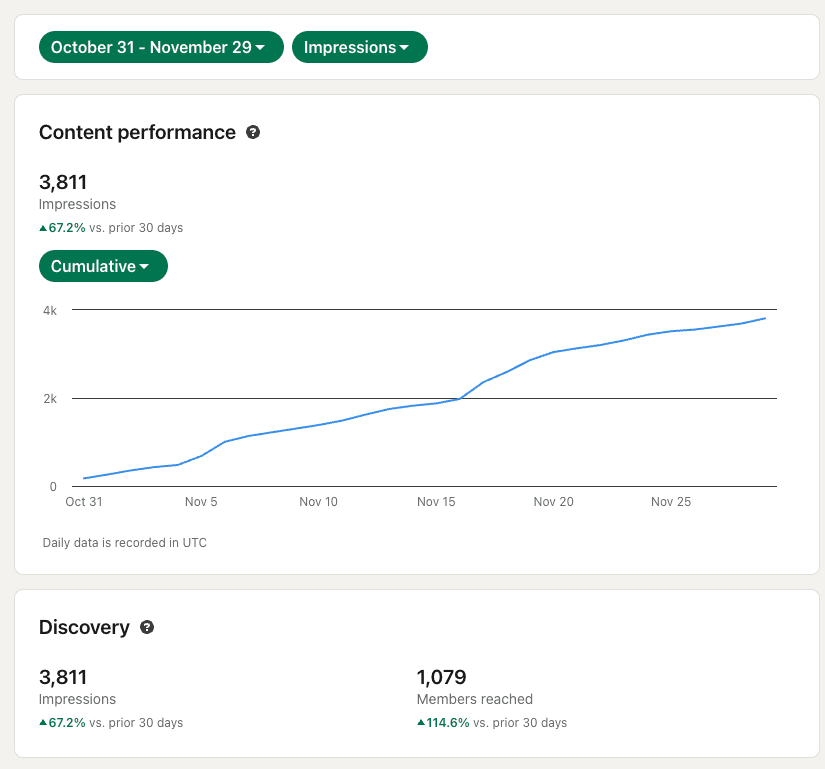Viewport: 825px width, 769px height.
Task: Click the Nov 15 axis label on chart
Action: coord(436,501)
